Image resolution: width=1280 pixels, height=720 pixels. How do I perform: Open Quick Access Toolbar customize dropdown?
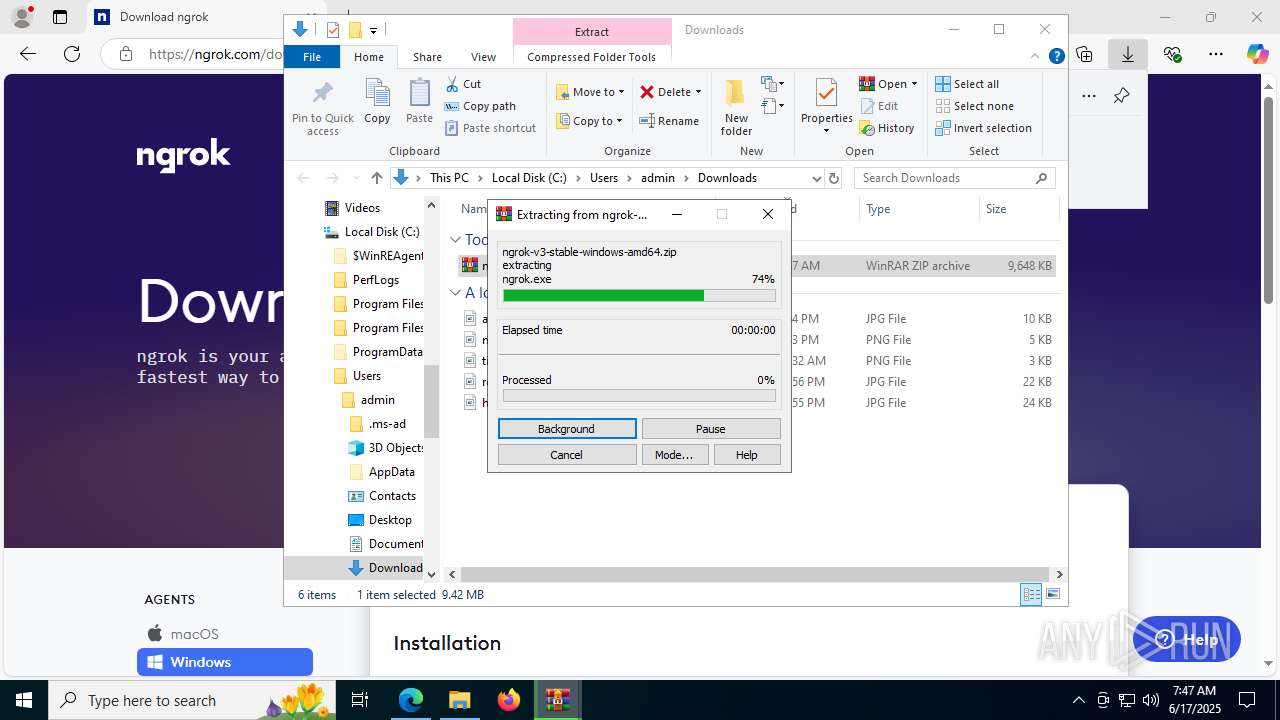click(x=373, y=30)
